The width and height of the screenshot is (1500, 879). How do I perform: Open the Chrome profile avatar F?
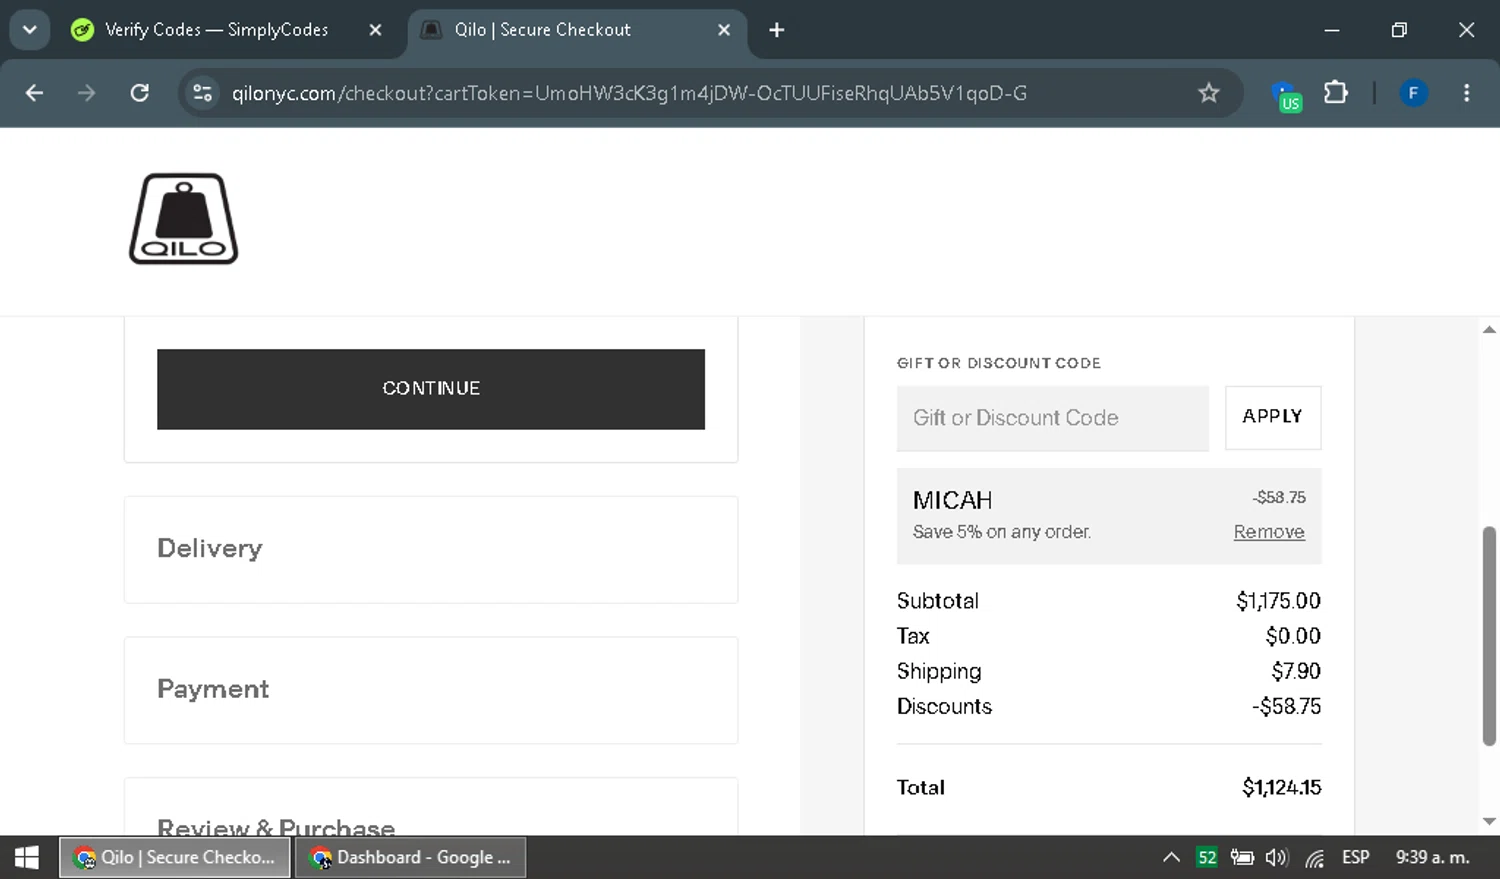pyautogui.click(x=1413, y=93)
